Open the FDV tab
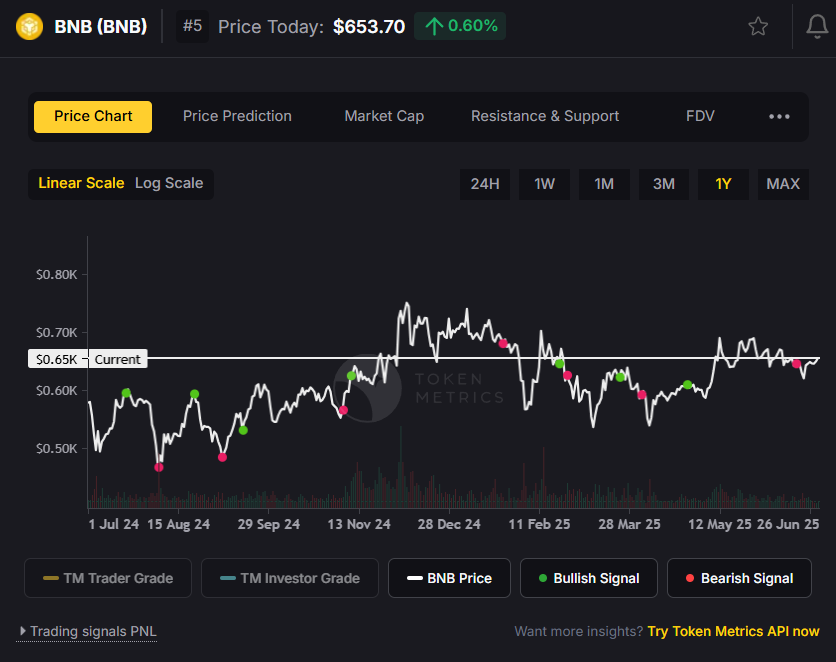 coord(700,116)
